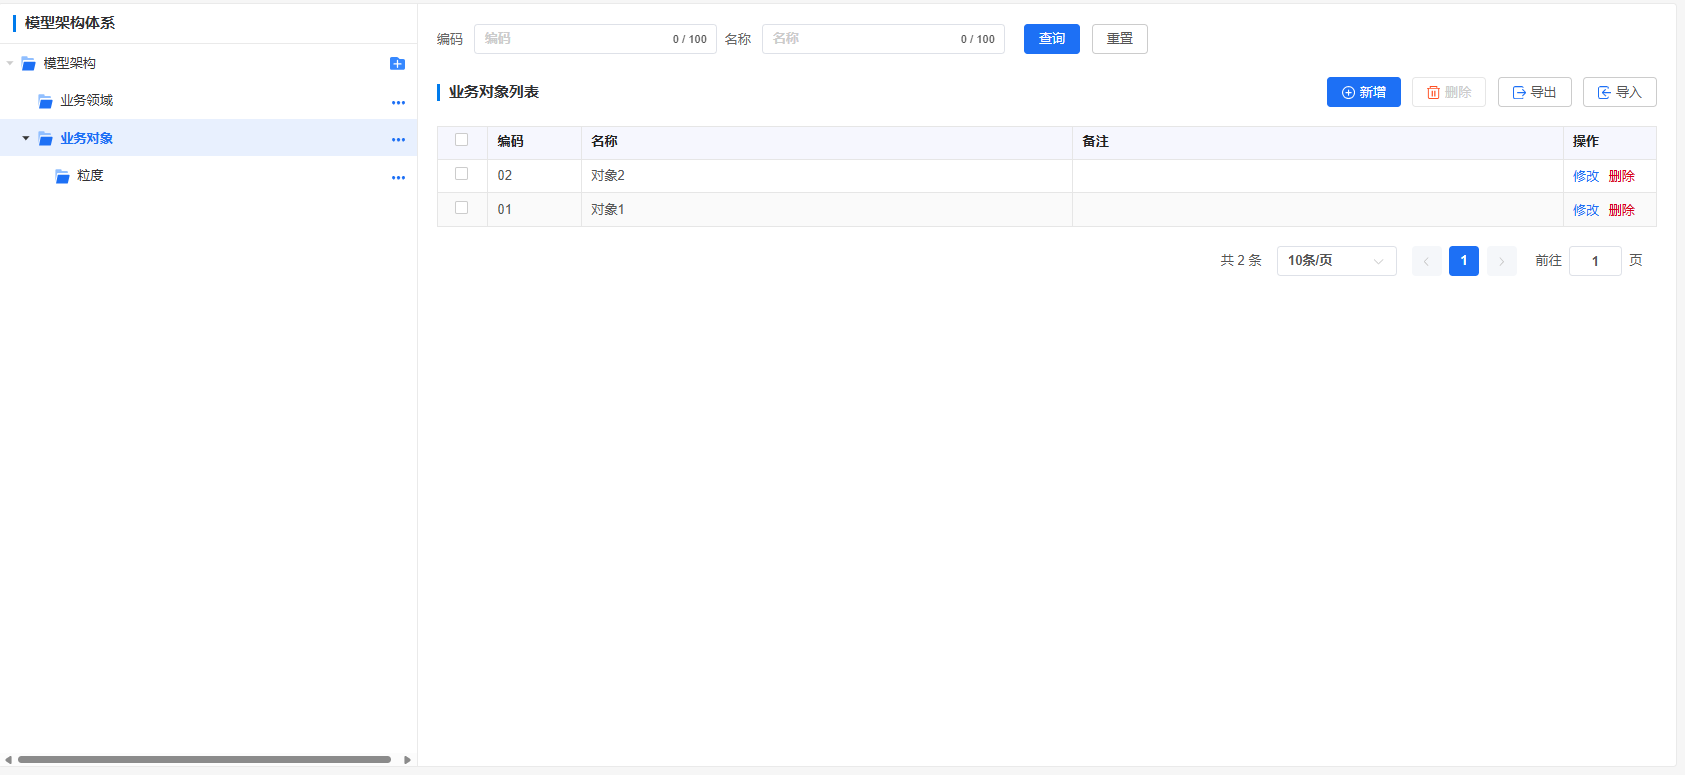
Task: Check the checkbox for row 01
Action: (461, 208)
